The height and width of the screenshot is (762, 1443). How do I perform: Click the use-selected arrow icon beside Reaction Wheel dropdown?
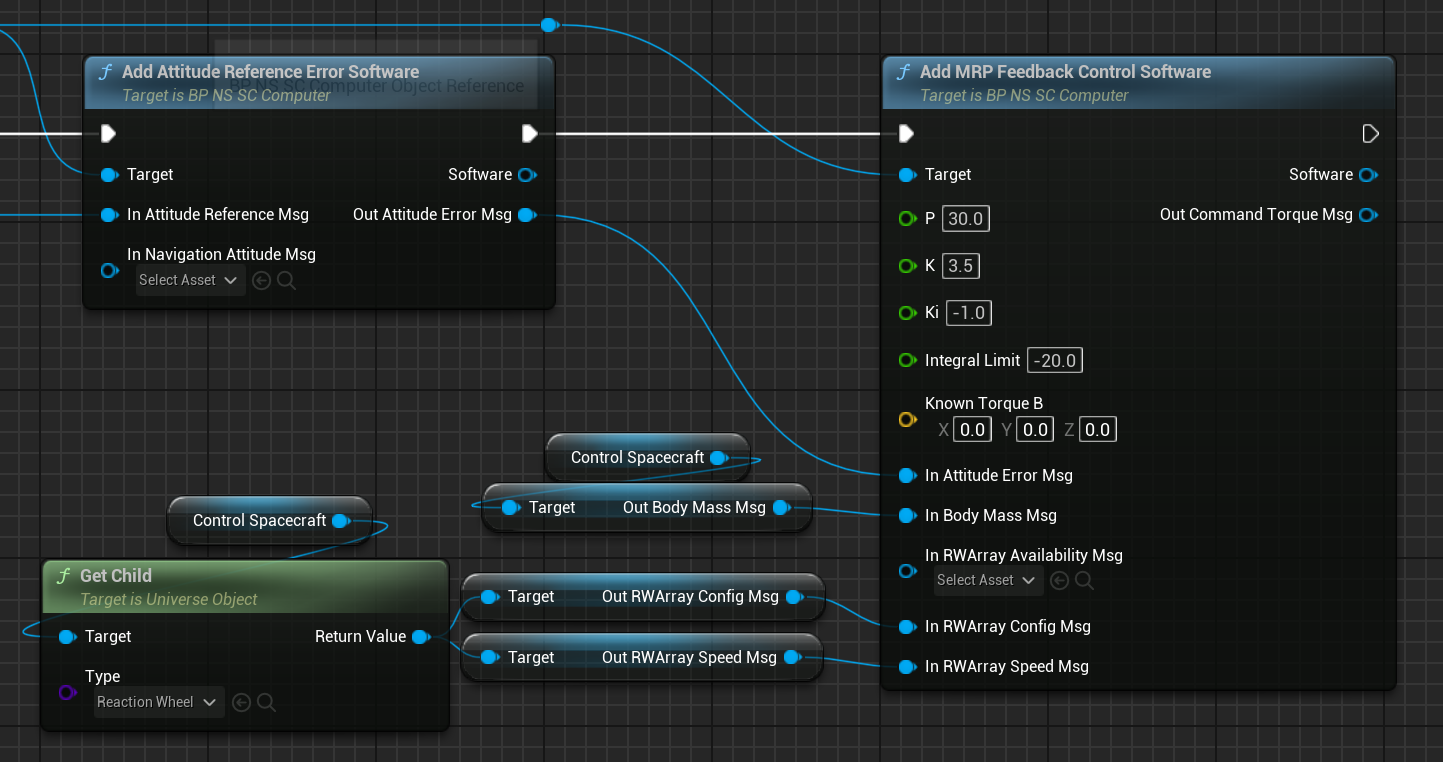[241, 703]
